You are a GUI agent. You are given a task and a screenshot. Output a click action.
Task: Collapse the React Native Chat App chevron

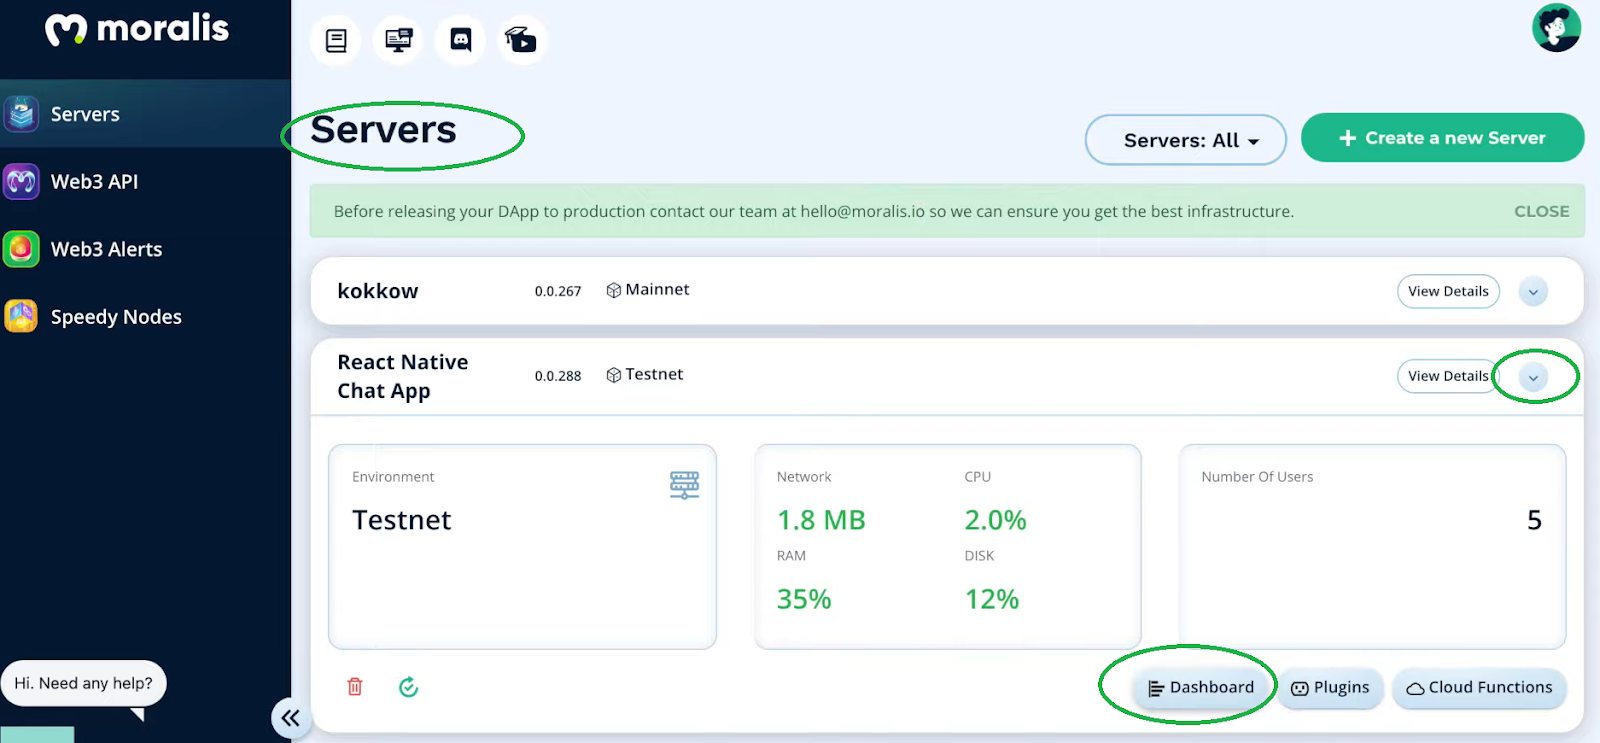[1533, 377]
